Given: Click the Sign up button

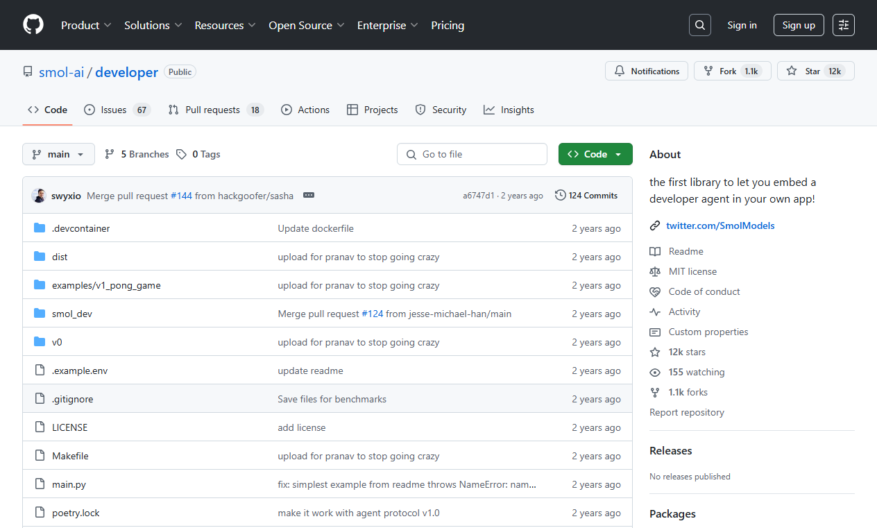Looking at the screenshot, I should (798, 25).
